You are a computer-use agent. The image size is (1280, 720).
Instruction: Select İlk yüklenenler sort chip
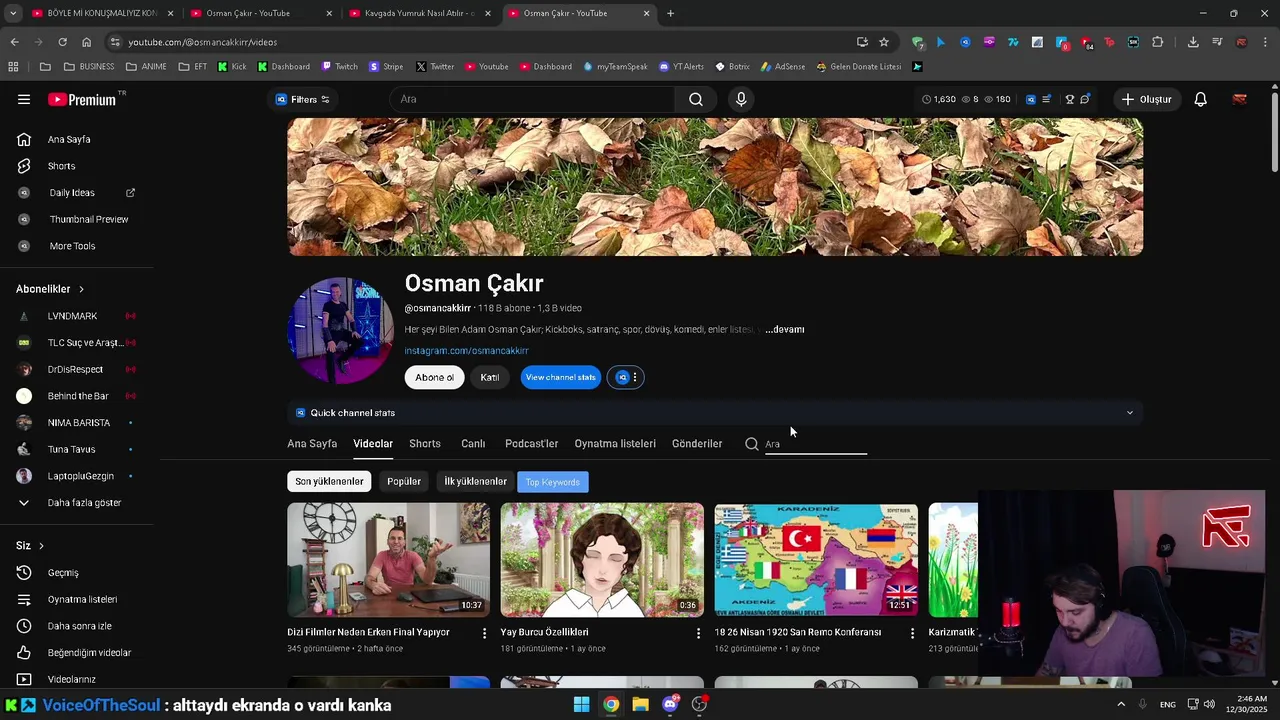(475, 481)
